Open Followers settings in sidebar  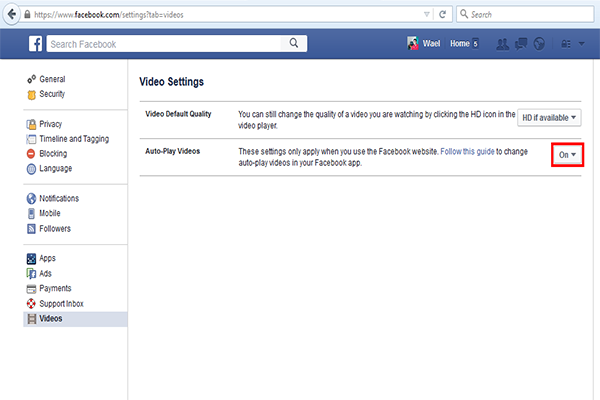tap(55, 229)
